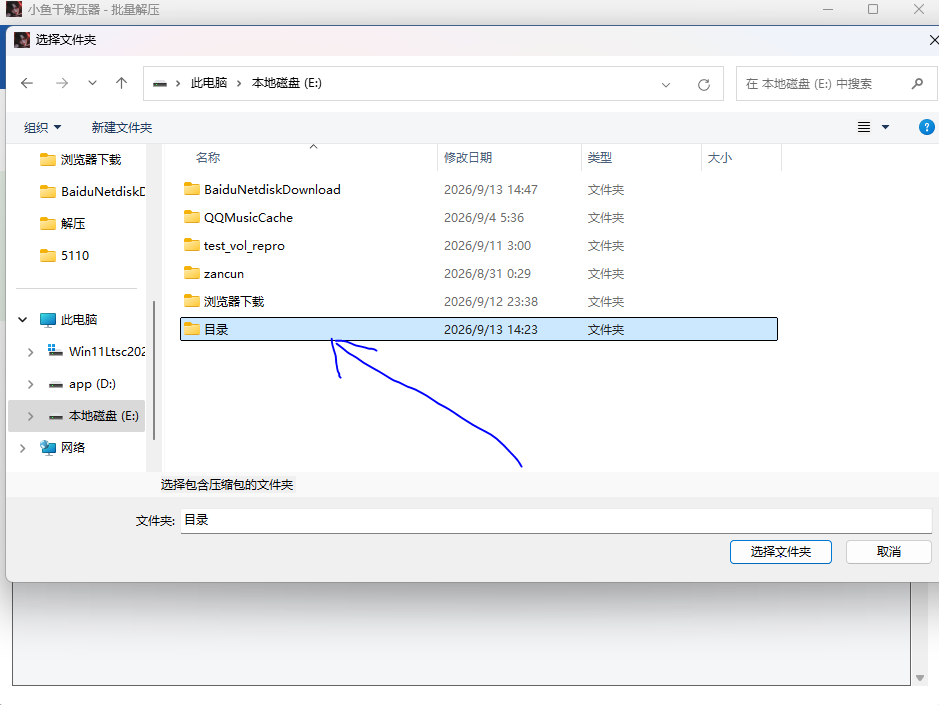This screenshot has height=705, width=939.
Task: Close the 选择文件夹 dialog
Action: 933,40
